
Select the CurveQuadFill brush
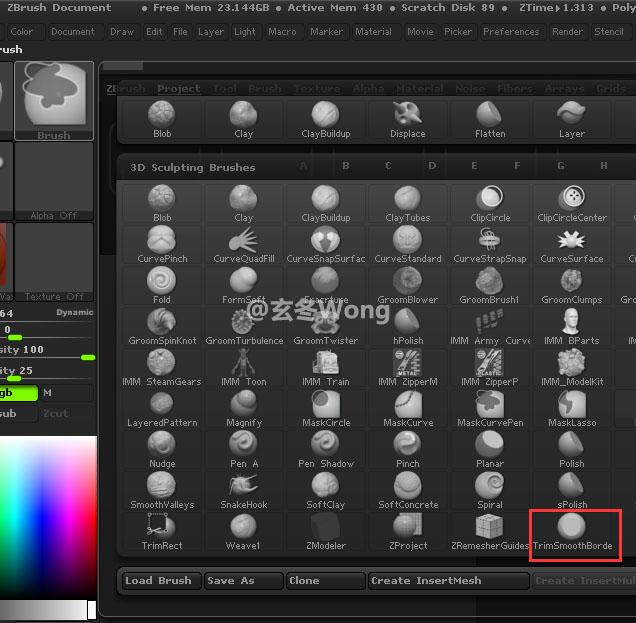click(244, 245)
